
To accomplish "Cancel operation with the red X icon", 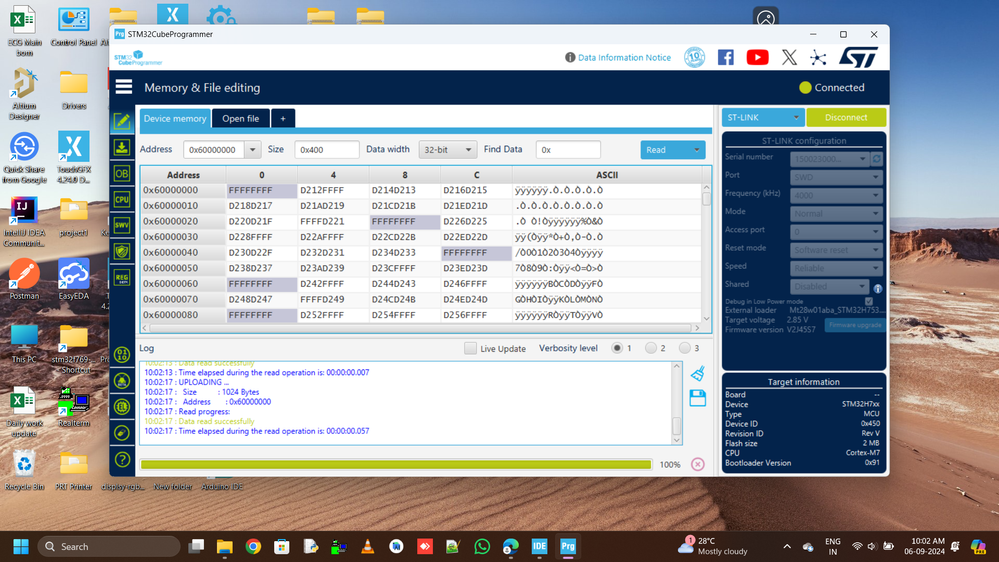I will coord(698,465).
